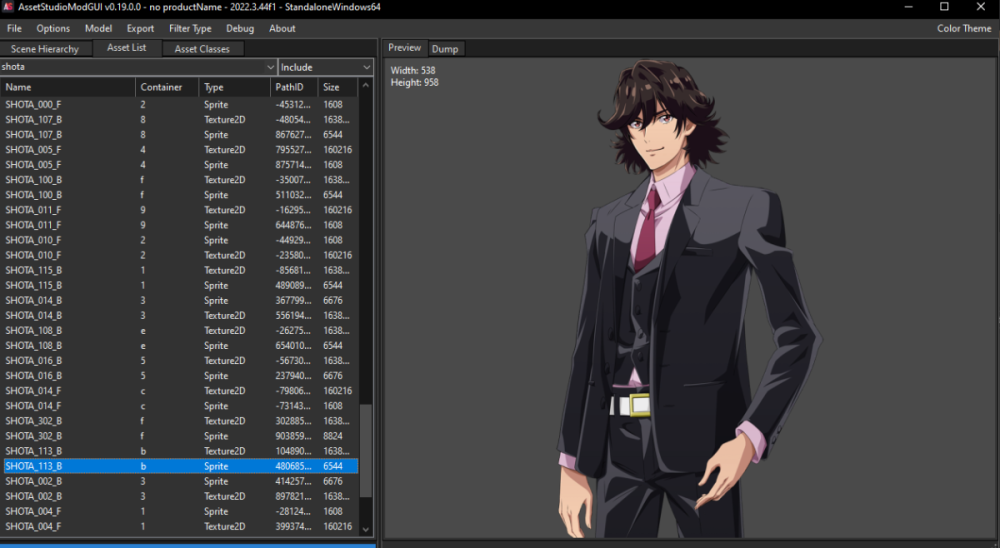Sort the list by Name column
1000x548 pixels.
click(68, 87)
